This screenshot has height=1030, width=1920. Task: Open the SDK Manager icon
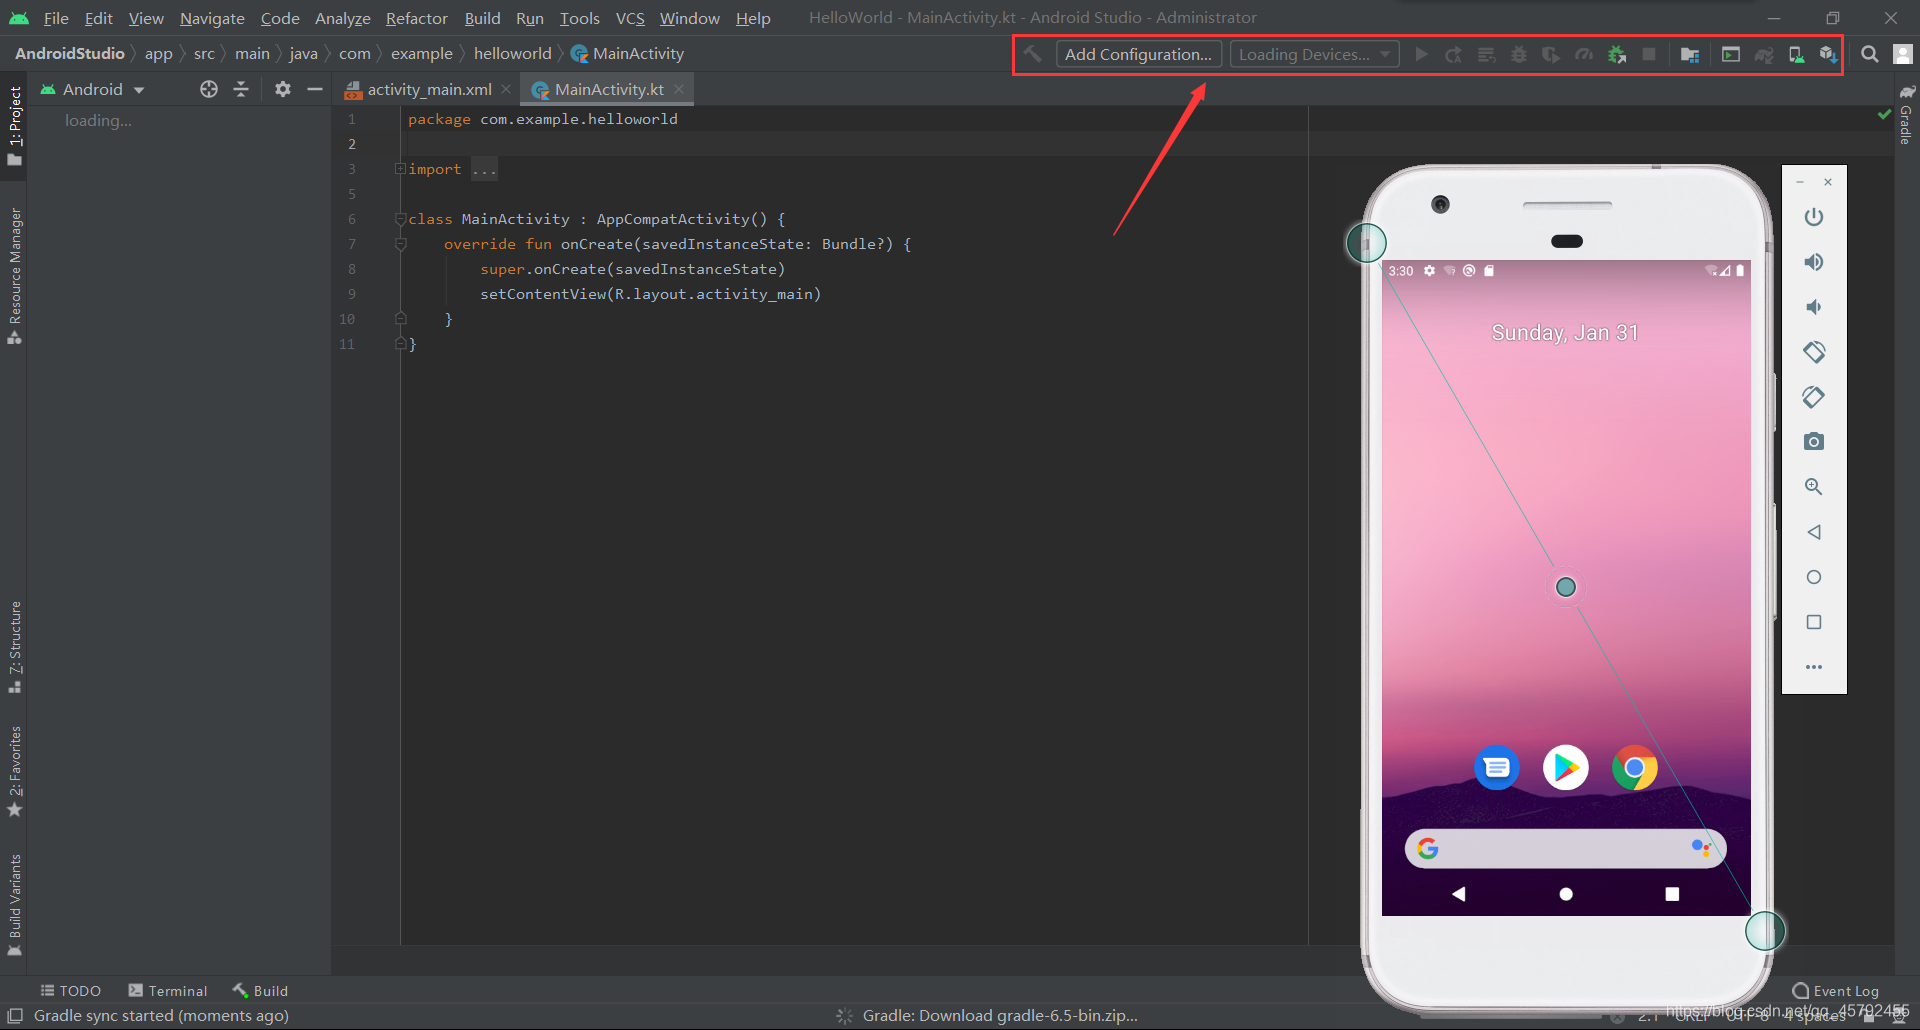point(1829,54)
